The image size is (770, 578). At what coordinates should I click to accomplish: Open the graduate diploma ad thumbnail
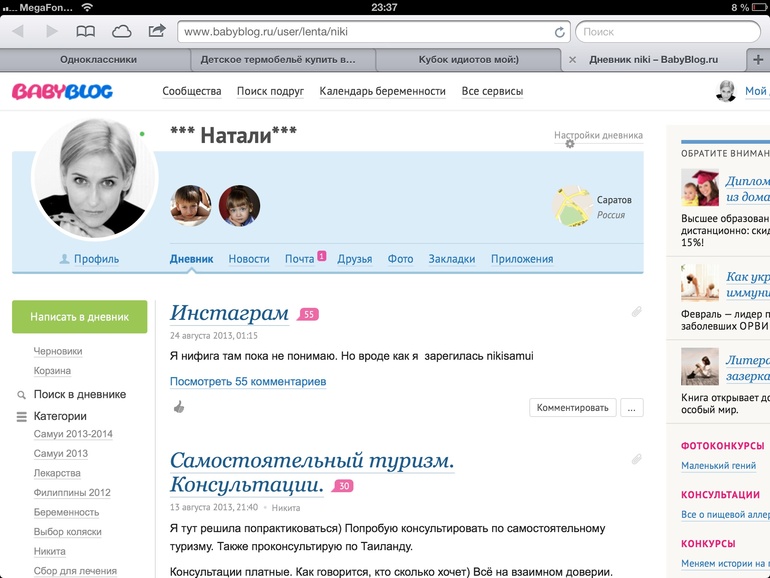click(700, 187)
